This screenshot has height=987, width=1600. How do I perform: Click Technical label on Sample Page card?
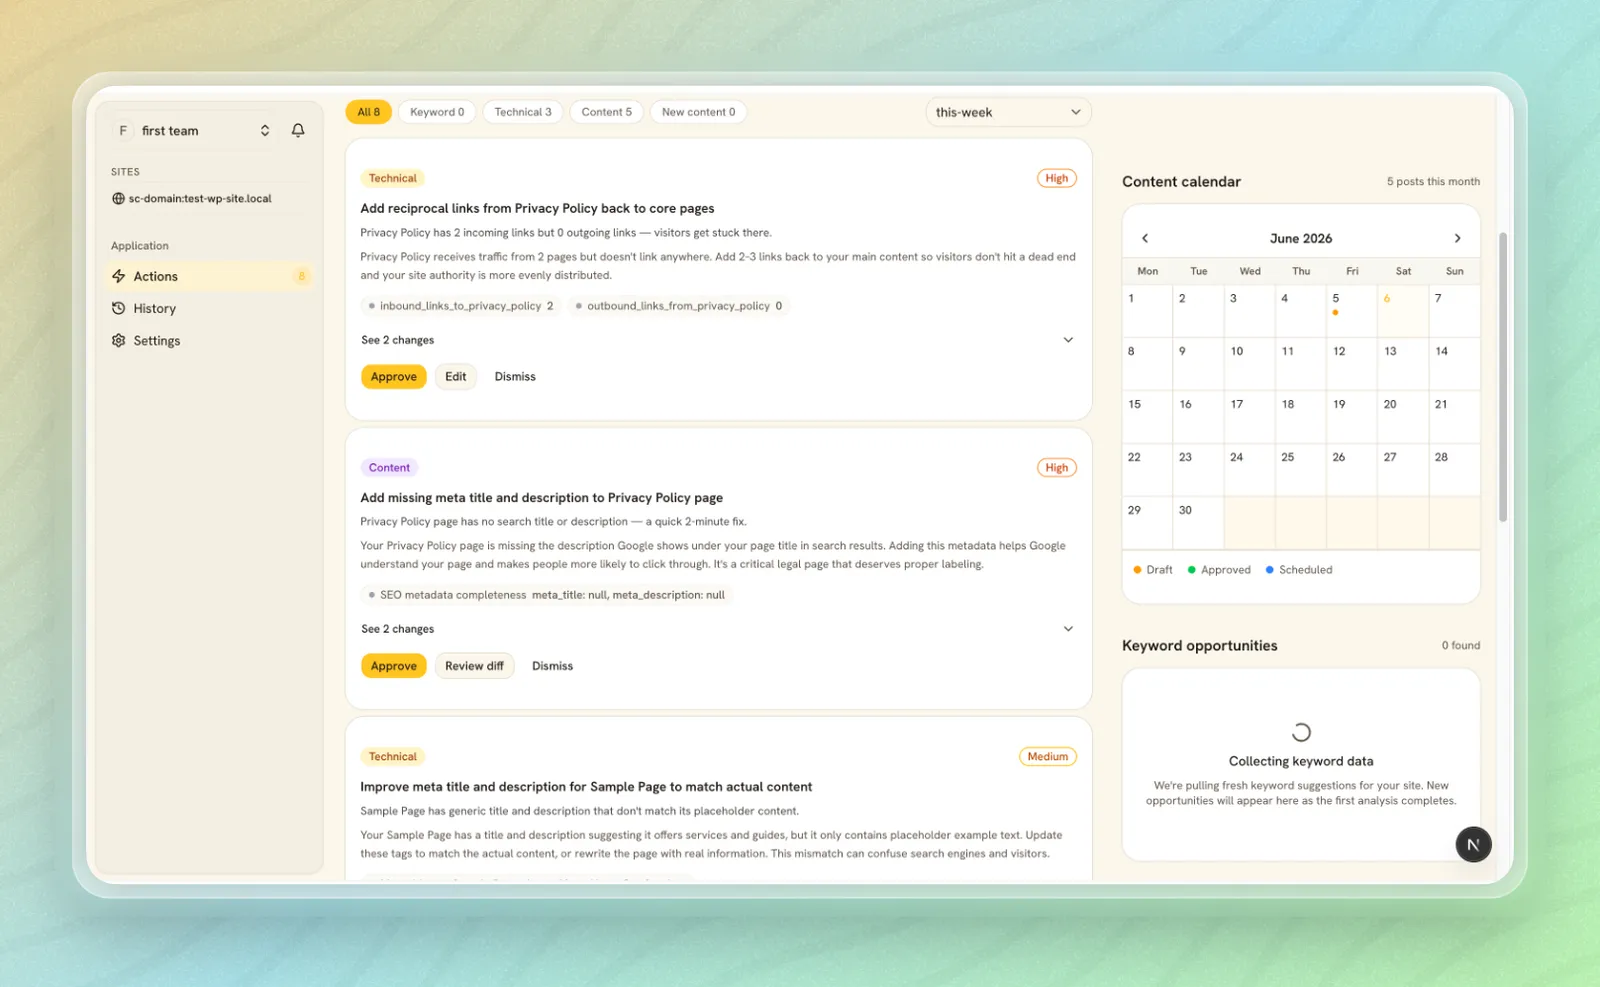(392, 756)
